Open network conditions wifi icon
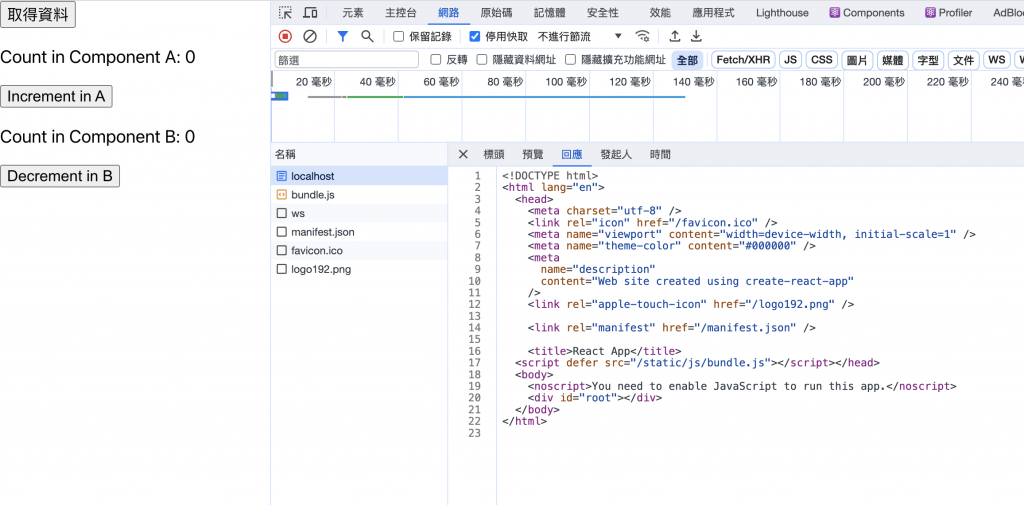This screenshot has width=1024, height=505. tap(643, 37)
